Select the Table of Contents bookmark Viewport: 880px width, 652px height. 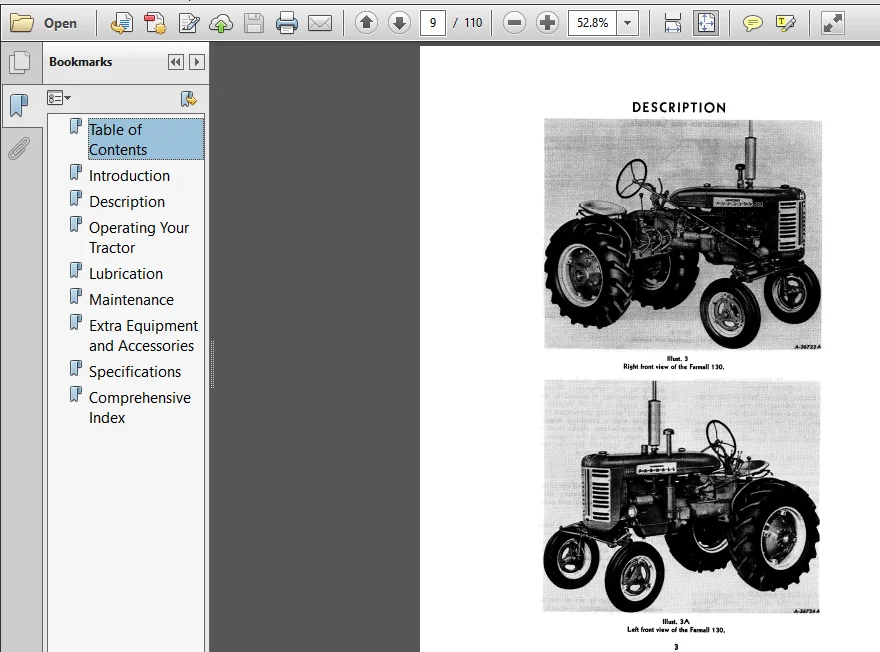click(146, 139)
